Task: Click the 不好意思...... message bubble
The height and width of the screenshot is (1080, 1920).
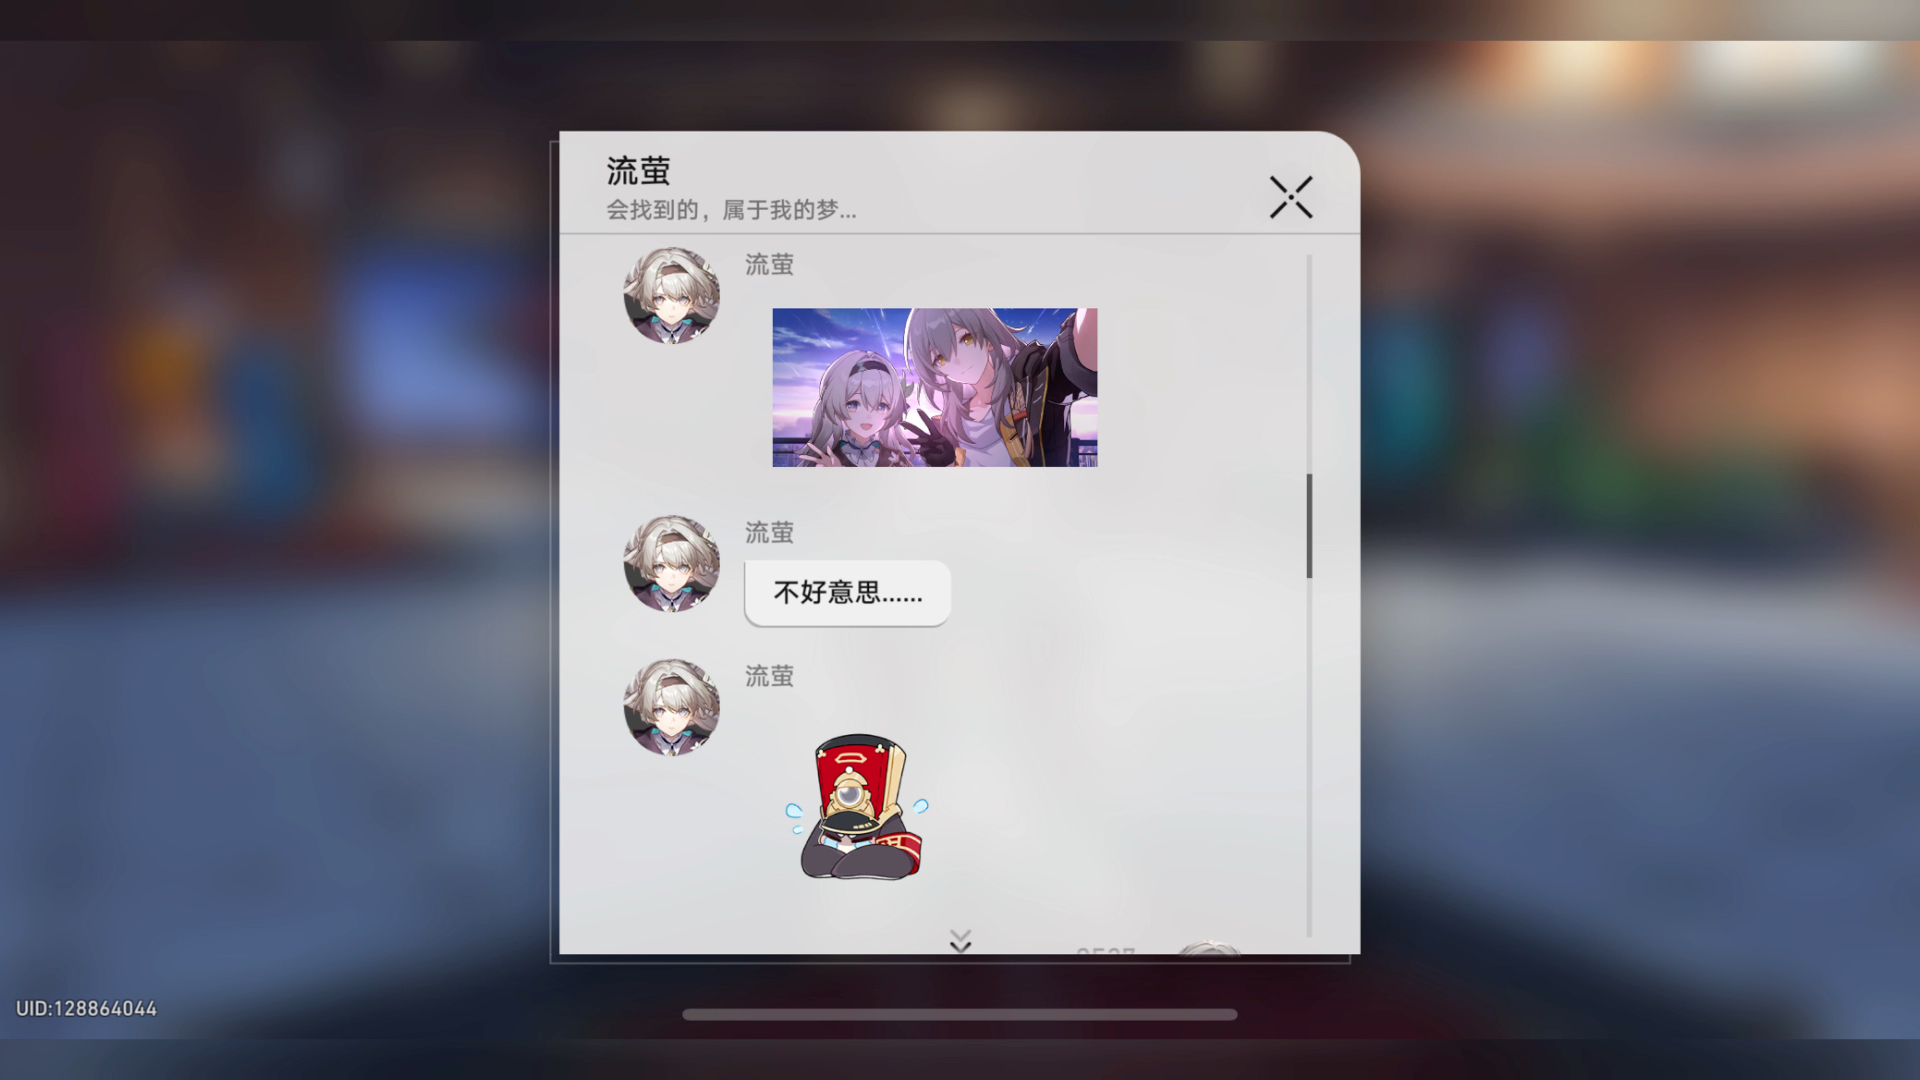Action: point(845,592)
